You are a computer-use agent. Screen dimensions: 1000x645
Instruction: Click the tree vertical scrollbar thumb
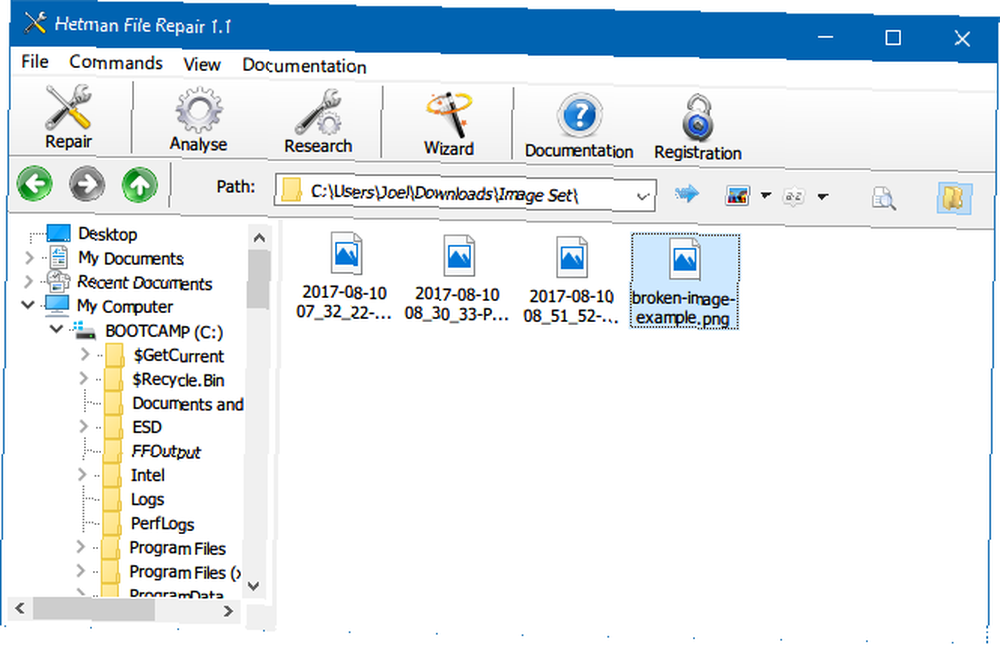258,279
